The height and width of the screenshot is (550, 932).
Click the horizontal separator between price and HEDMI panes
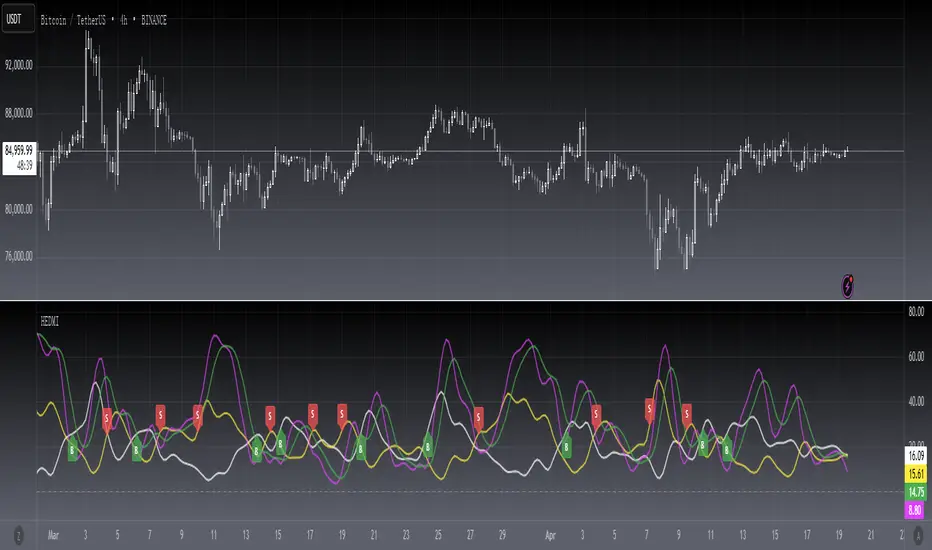[x=466, y=301]
